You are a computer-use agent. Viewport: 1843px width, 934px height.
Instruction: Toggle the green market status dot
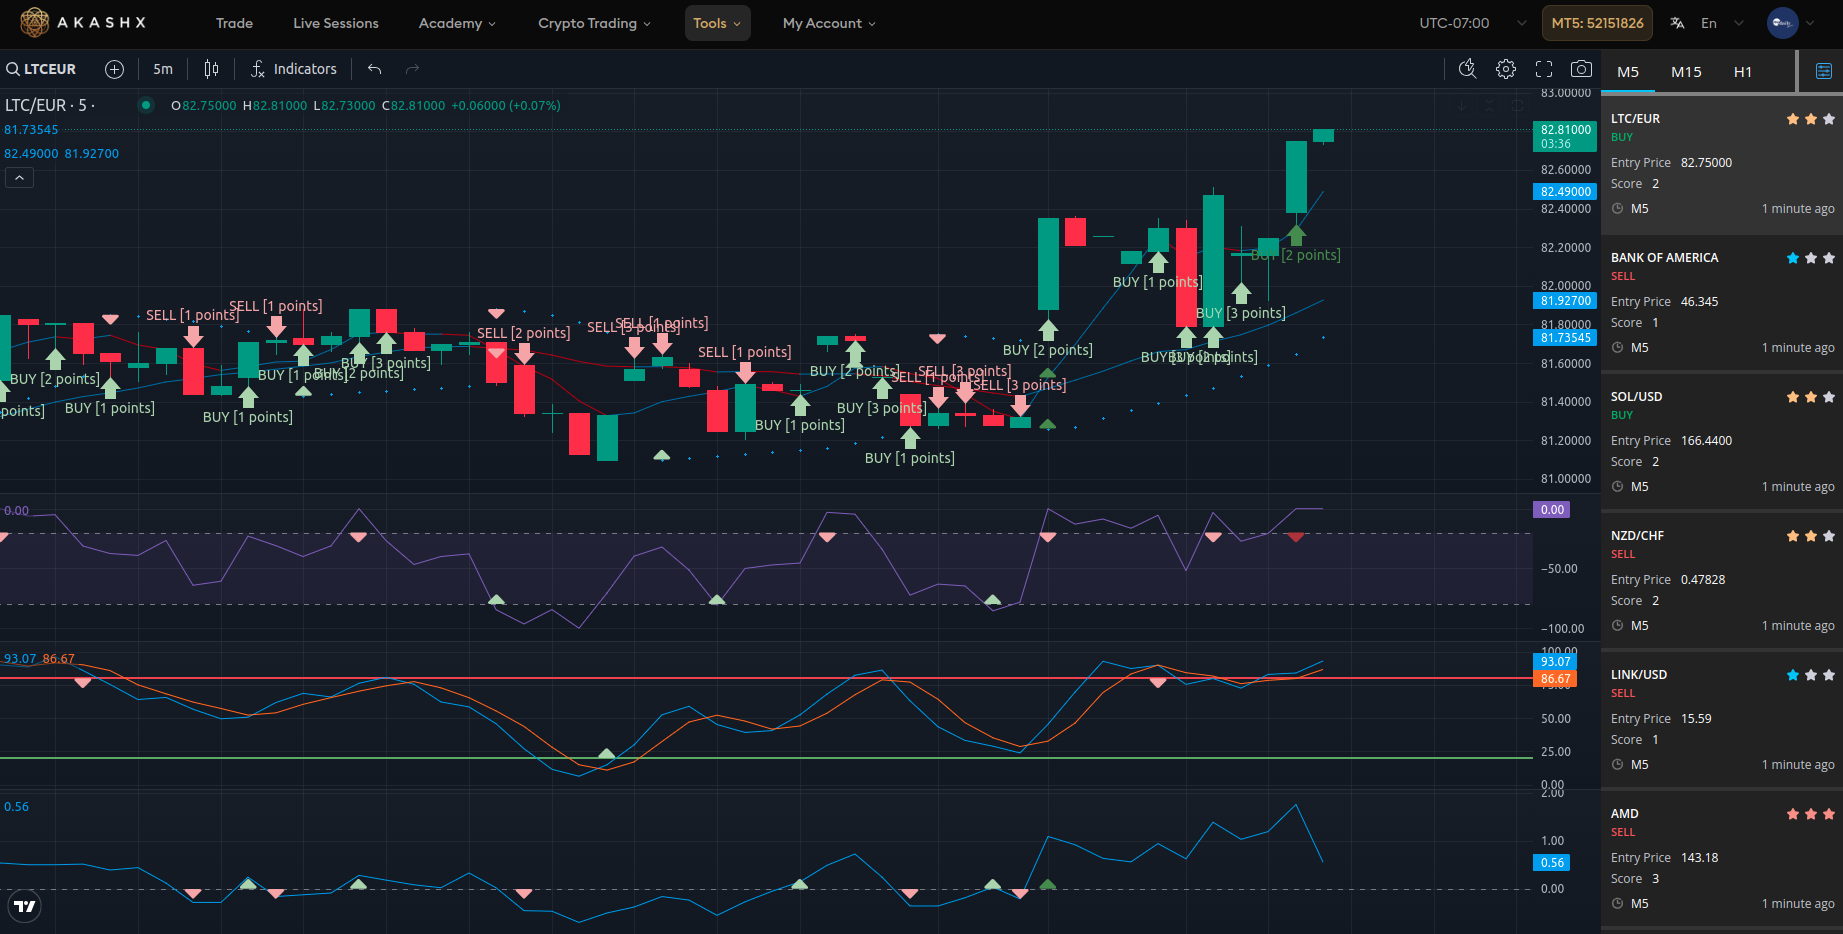[146, 105]
